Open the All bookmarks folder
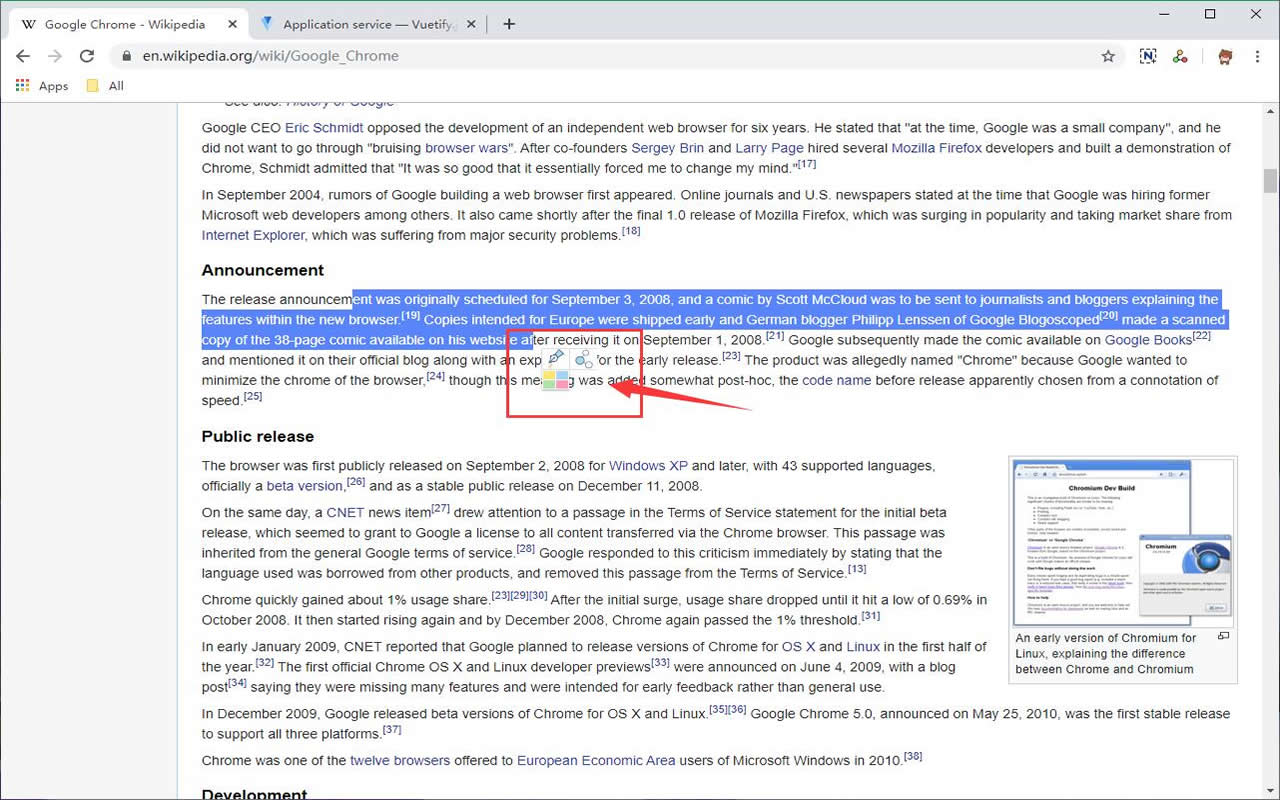1280x800 pixels. pos(105,86)
